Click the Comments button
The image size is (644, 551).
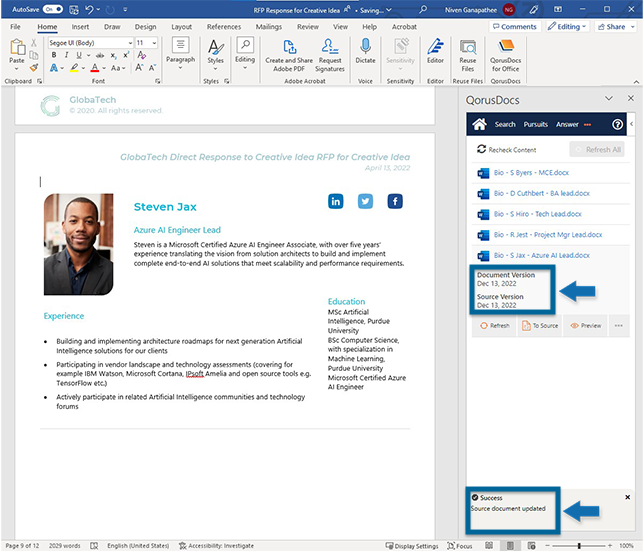[515, 27]
